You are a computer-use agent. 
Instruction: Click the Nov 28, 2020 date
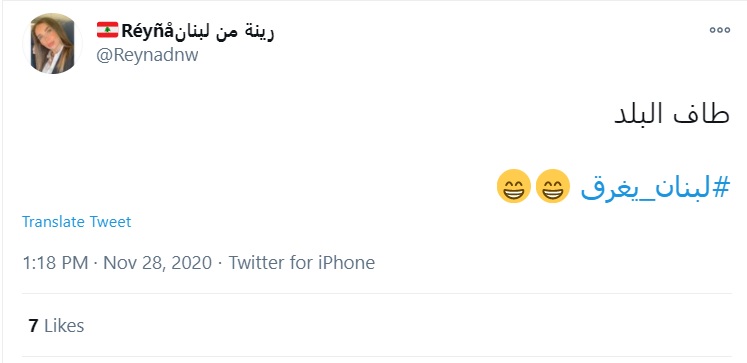pos(157,263)
